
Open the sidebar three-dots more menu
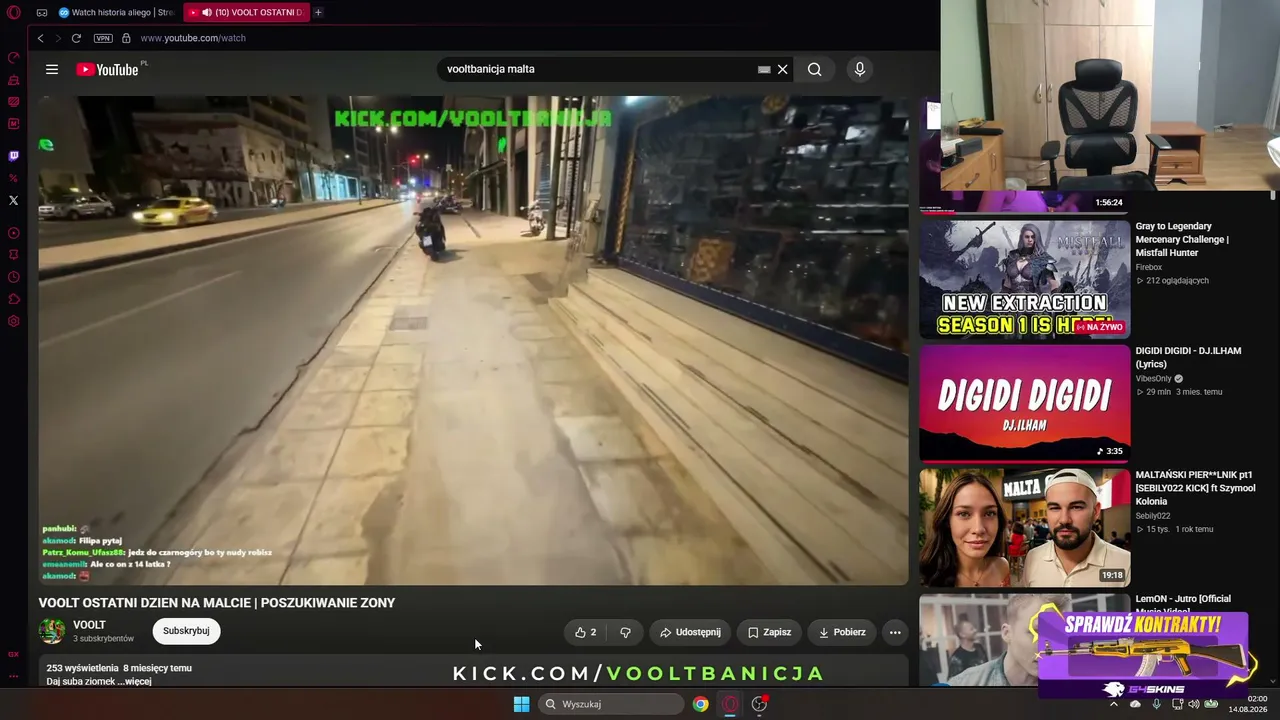pyautogui.click(x=14, y=676)
